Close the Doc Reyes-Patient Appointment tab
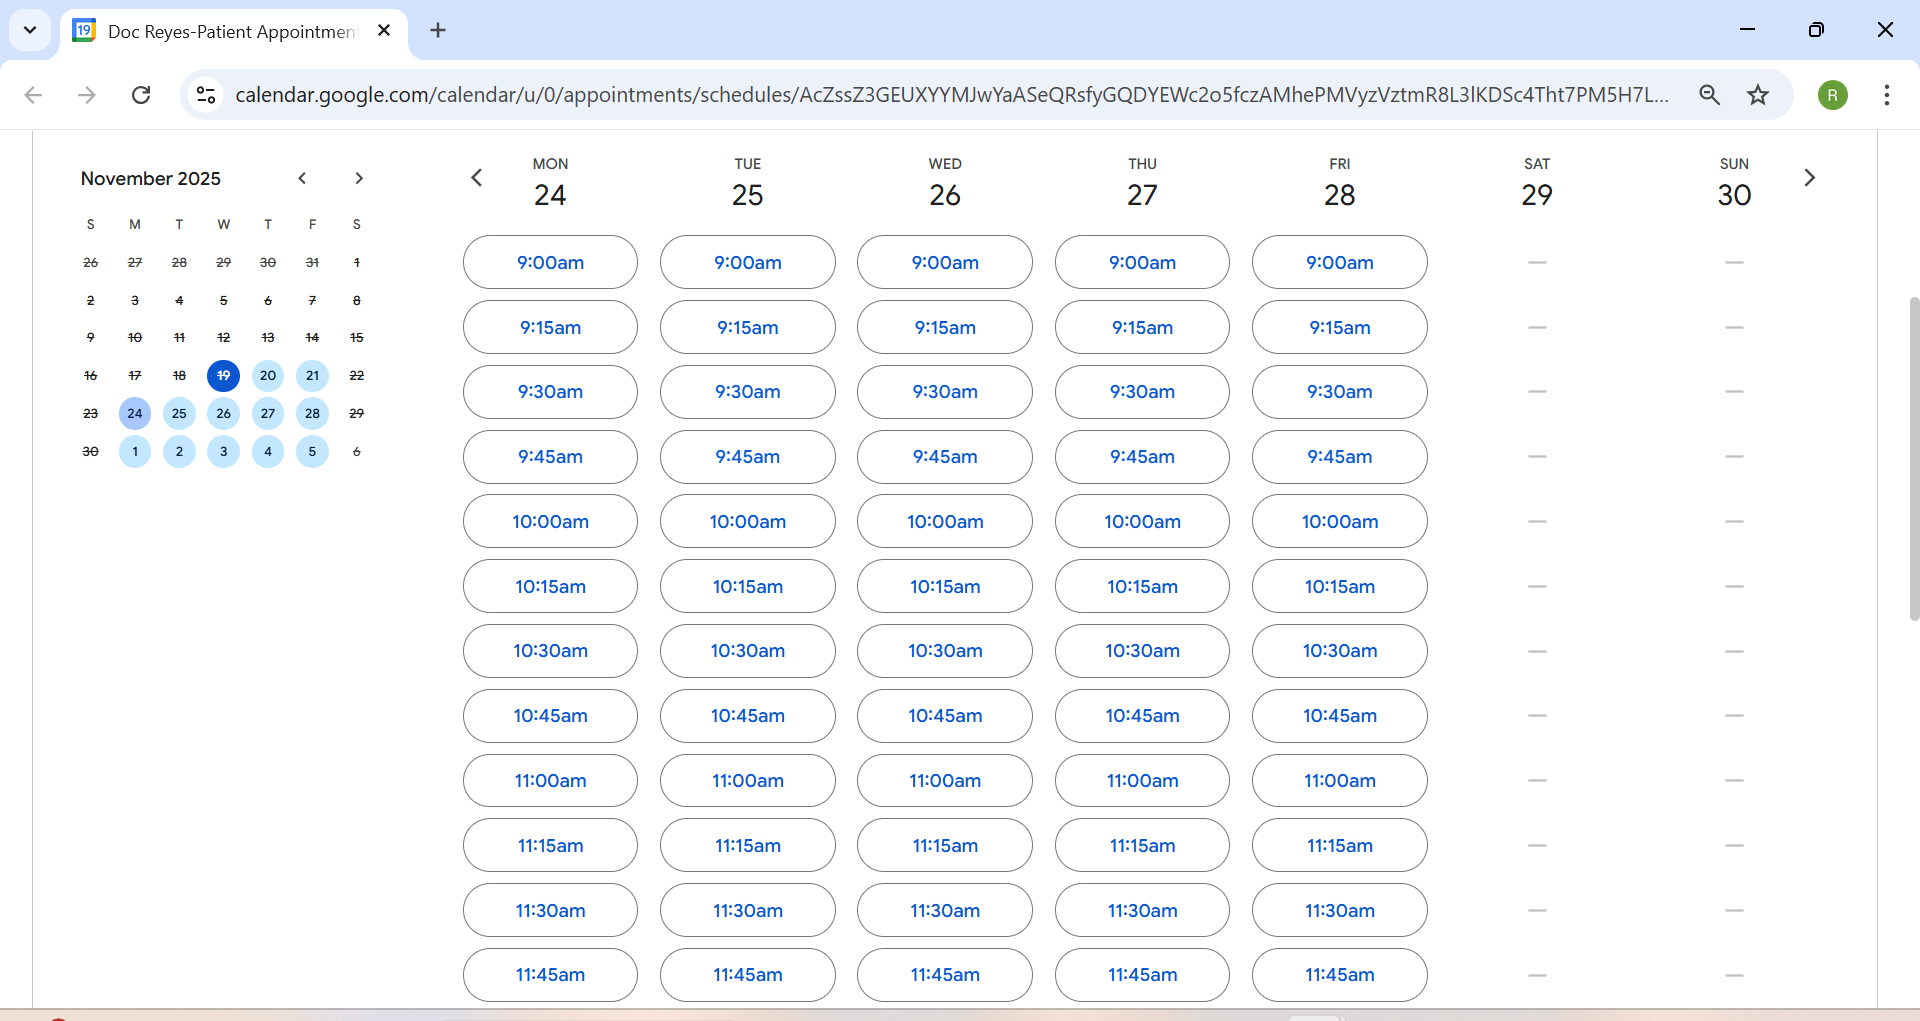Viewport: 1920px width, 1021px height. click(384, 30)
